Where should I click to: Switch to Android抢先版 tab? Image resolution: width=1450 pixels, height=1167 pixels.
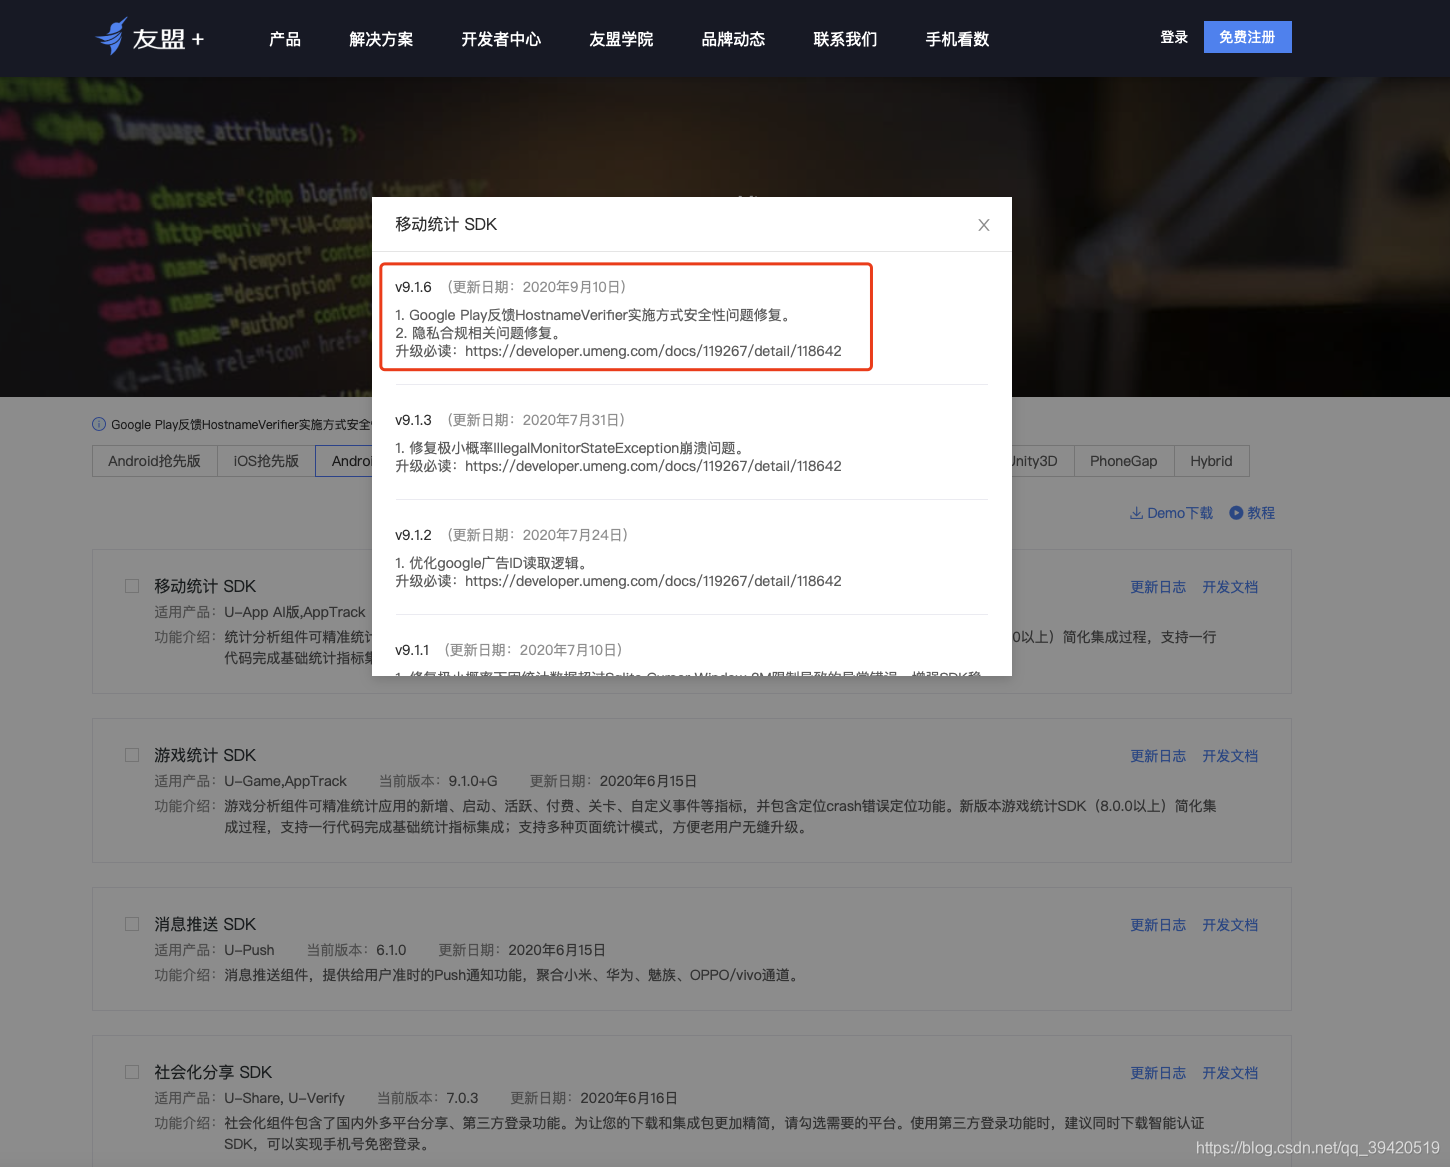click(x=155, y=461)
